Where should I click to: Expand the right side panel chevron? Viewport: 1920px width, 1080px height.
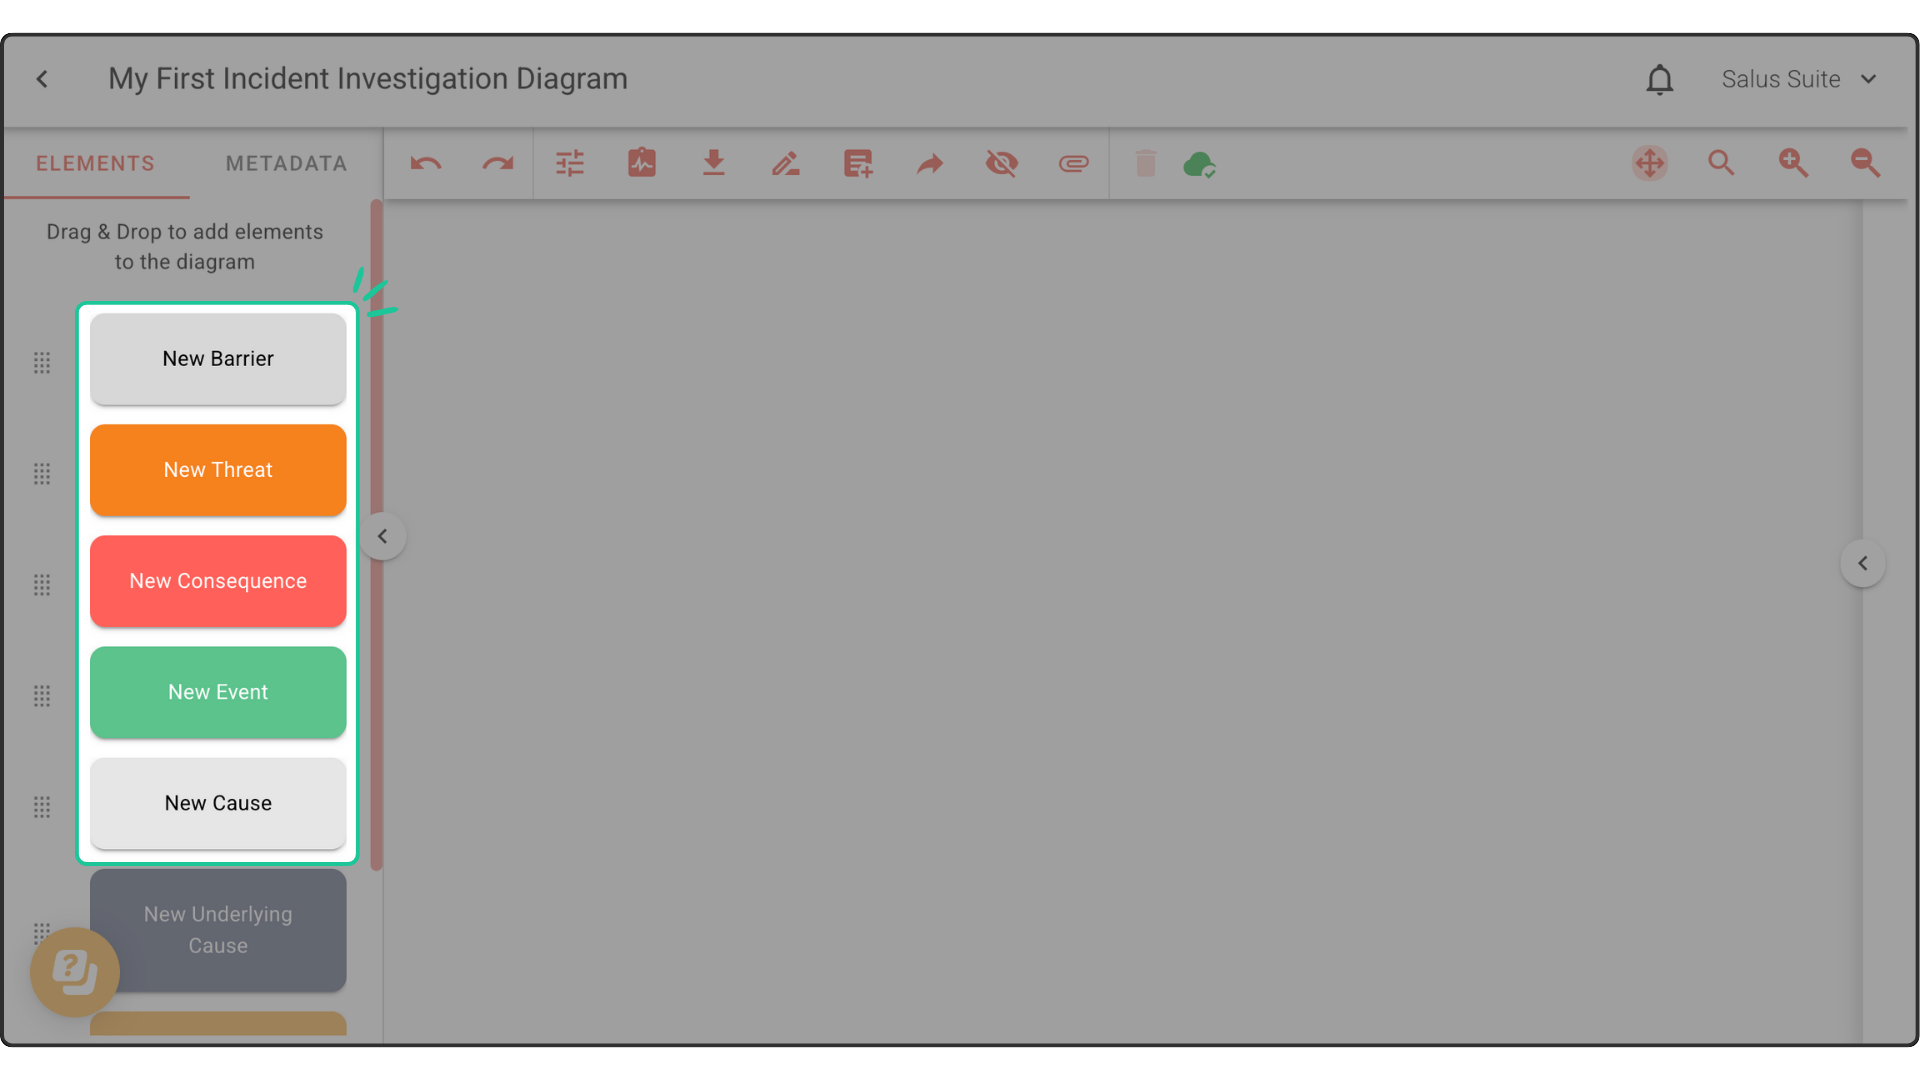(x=1862, y=563)
